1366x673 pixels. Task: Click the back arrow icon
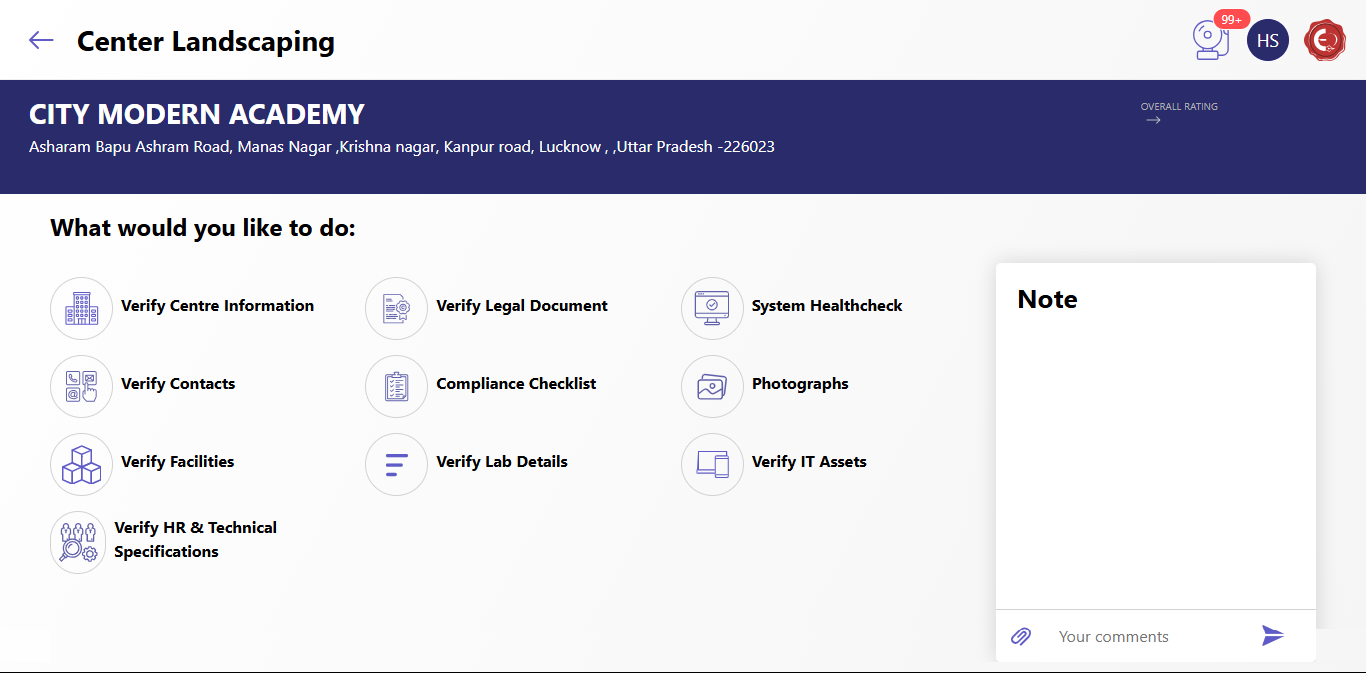click(x=41, y=40)
